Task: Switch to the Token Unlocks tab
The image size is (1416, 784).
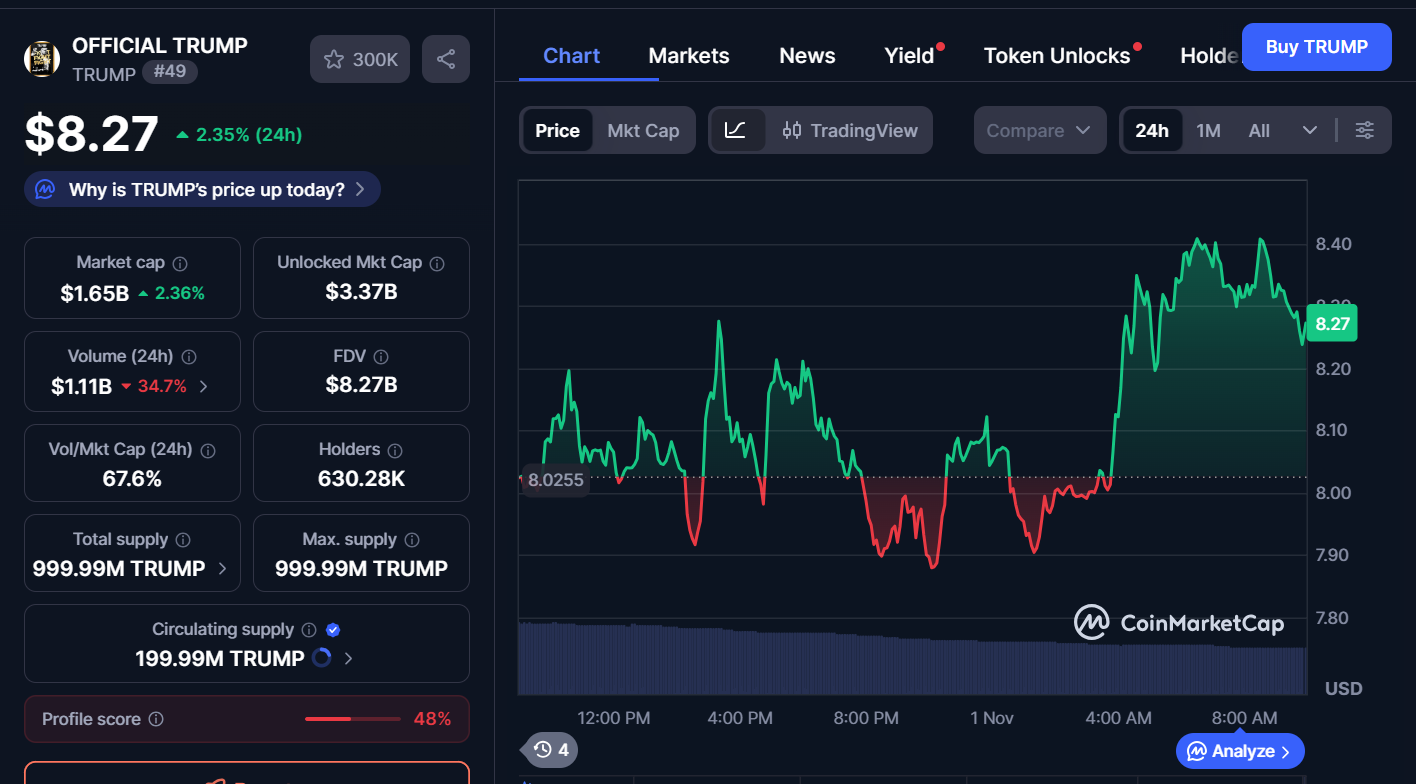Action: click(x=1057, y=56)
